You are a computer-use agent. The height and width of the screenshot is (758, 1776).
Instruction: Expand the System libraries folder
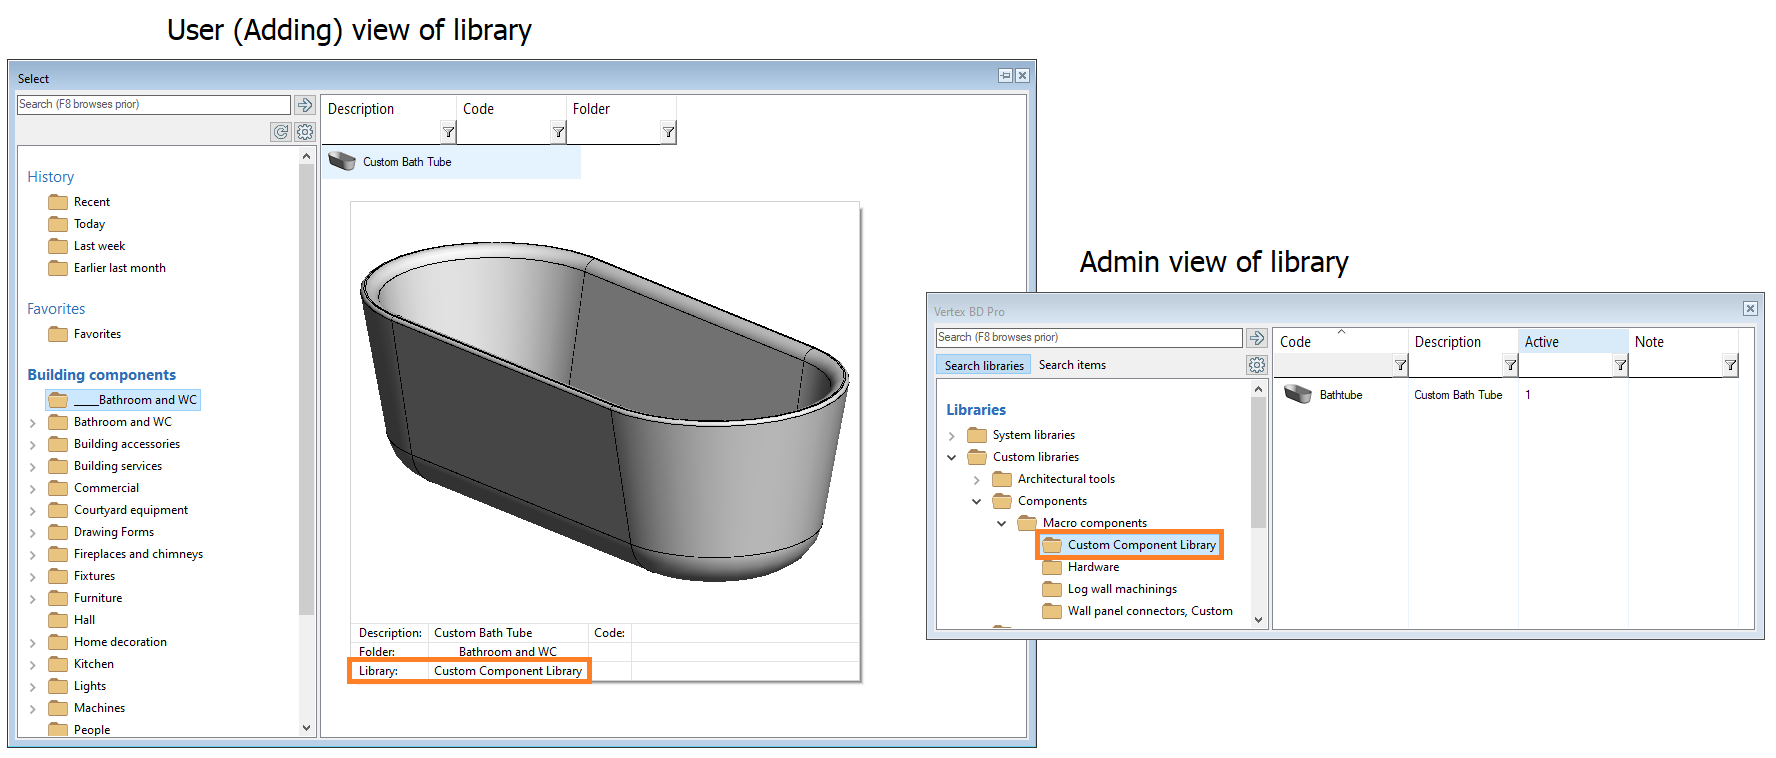coord(951,436)
